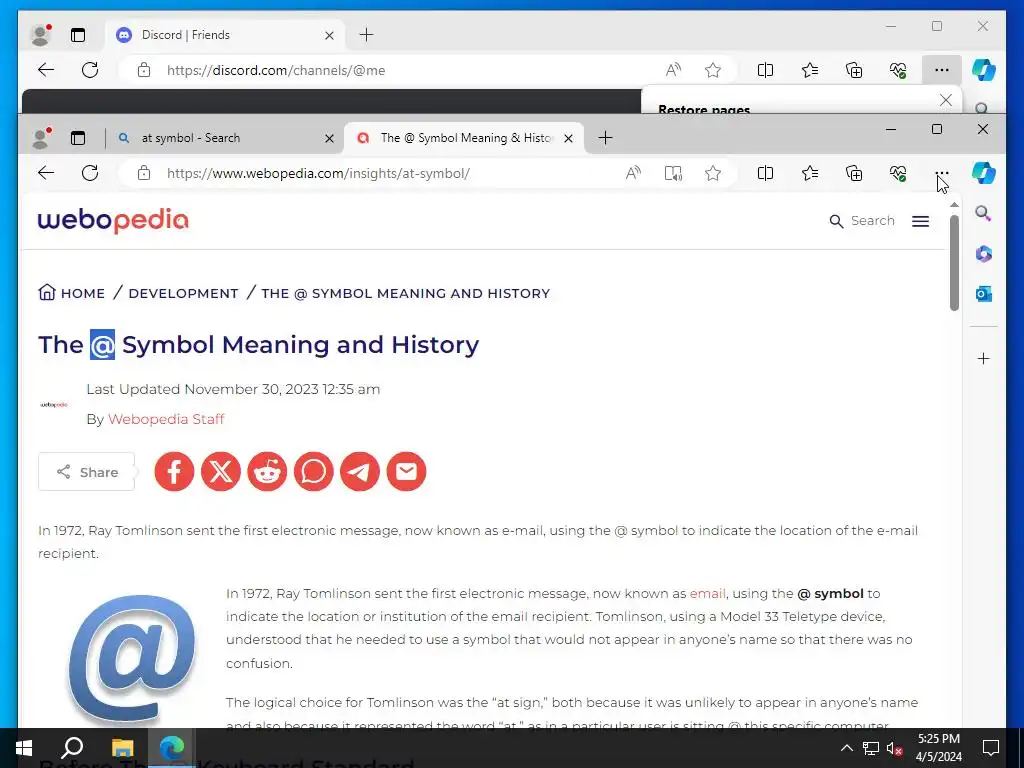Click the Share button

pyautogui.click(x=86, y=472)
